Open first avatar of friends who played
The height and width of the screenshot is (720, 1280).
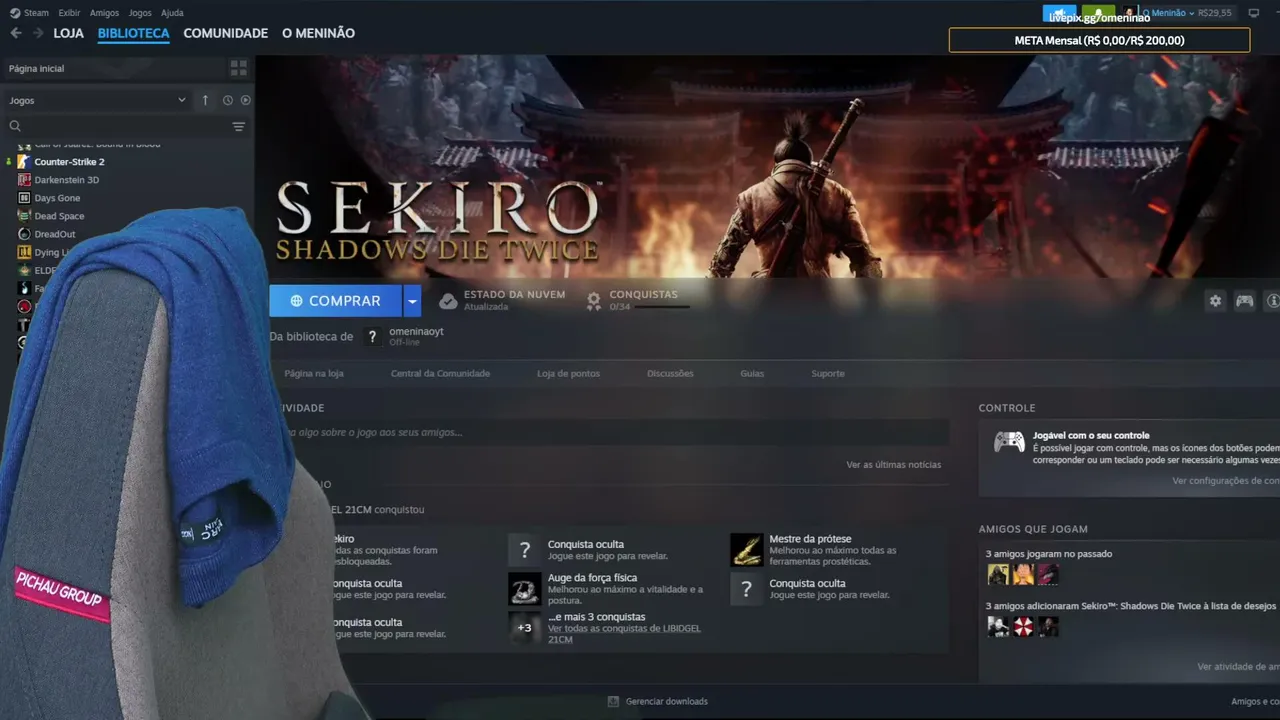(x=998, y=574)
